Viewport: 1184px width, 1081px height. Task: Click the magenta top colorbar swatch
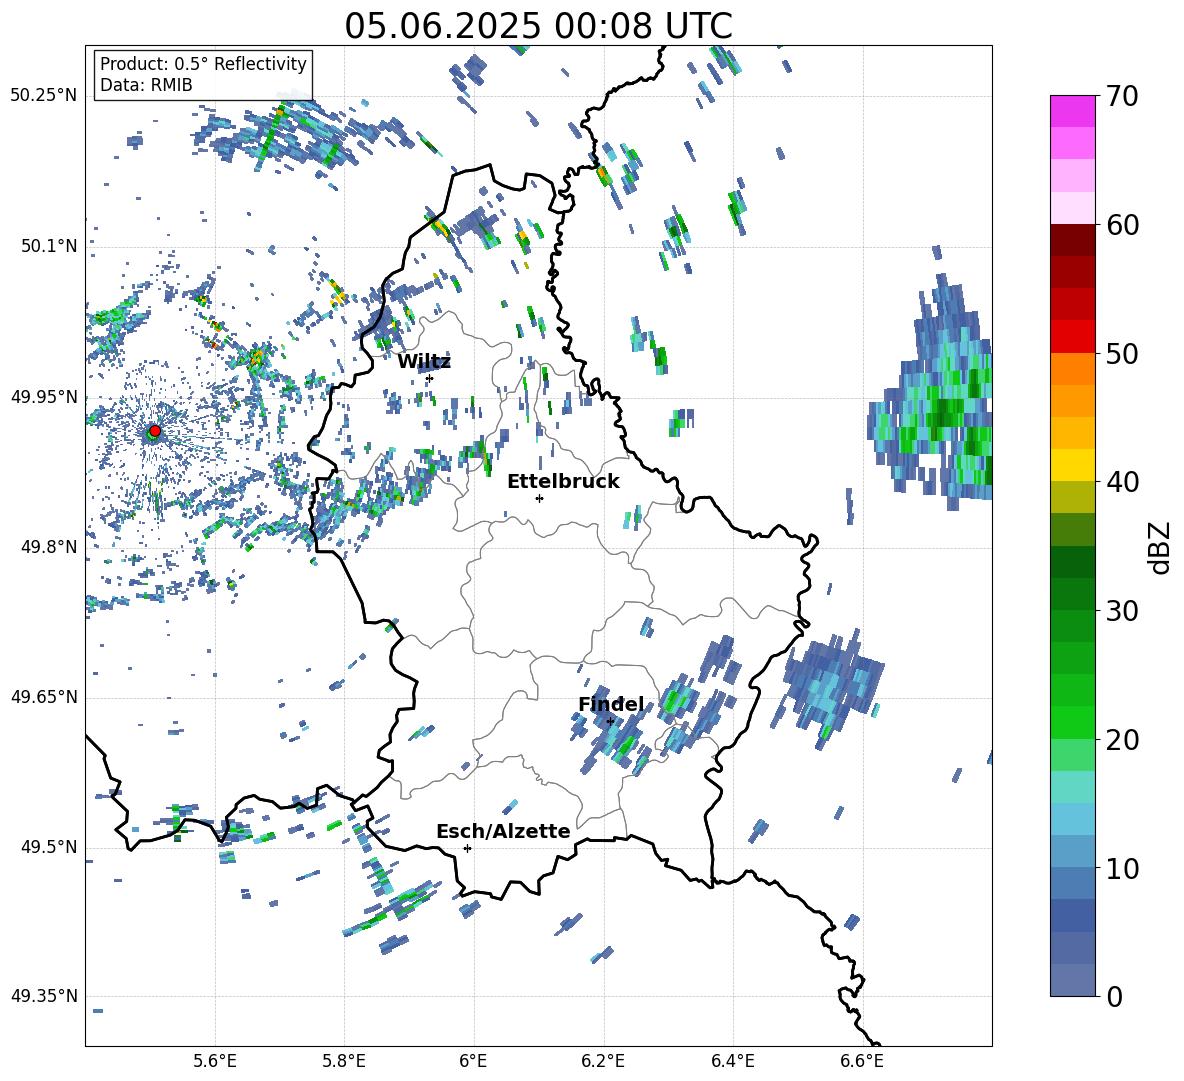pyautogui.click(x=1072, y=111)
